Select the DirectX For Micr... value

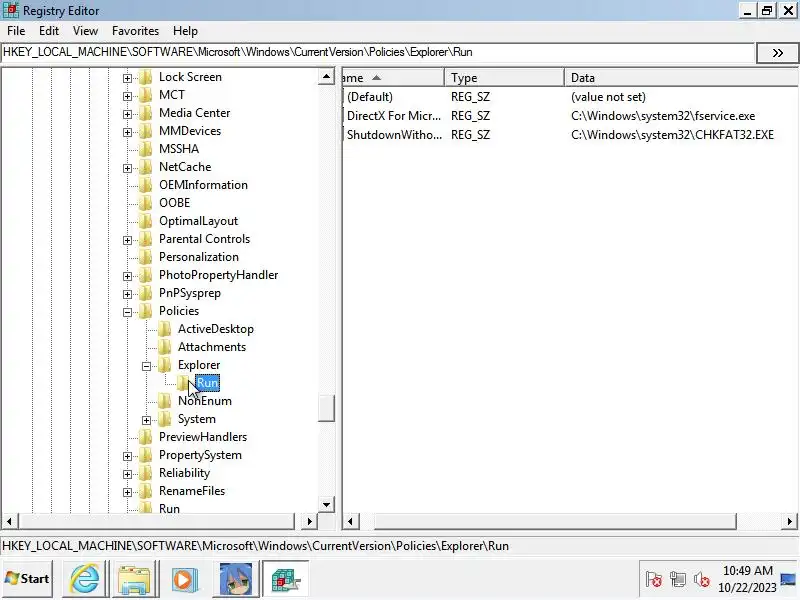(393, 116)
